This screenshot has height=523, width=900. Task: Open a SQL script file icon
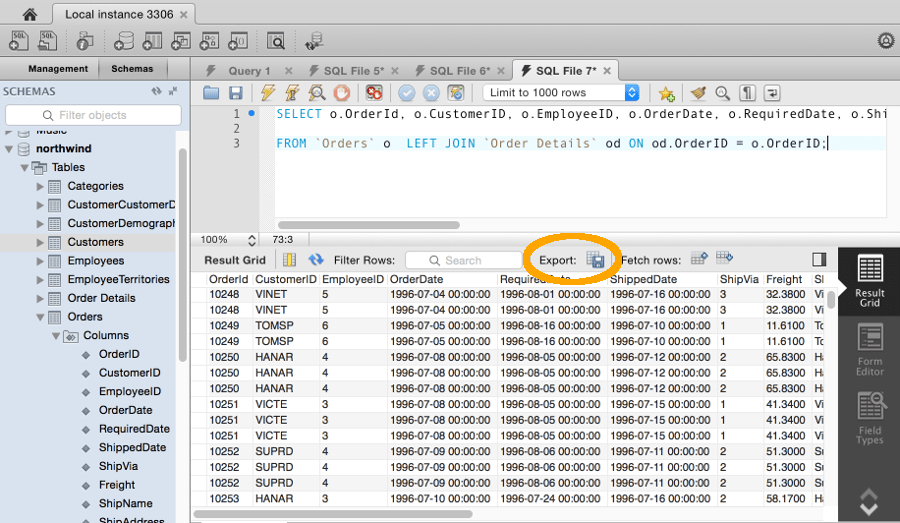pos(47,41)
